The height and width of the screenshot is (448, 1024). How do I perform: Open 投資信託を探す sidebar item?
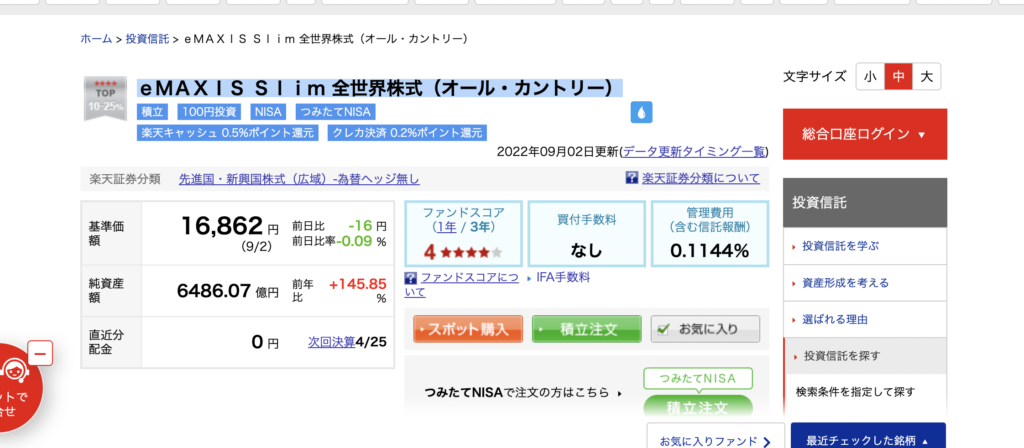[865, 356]
